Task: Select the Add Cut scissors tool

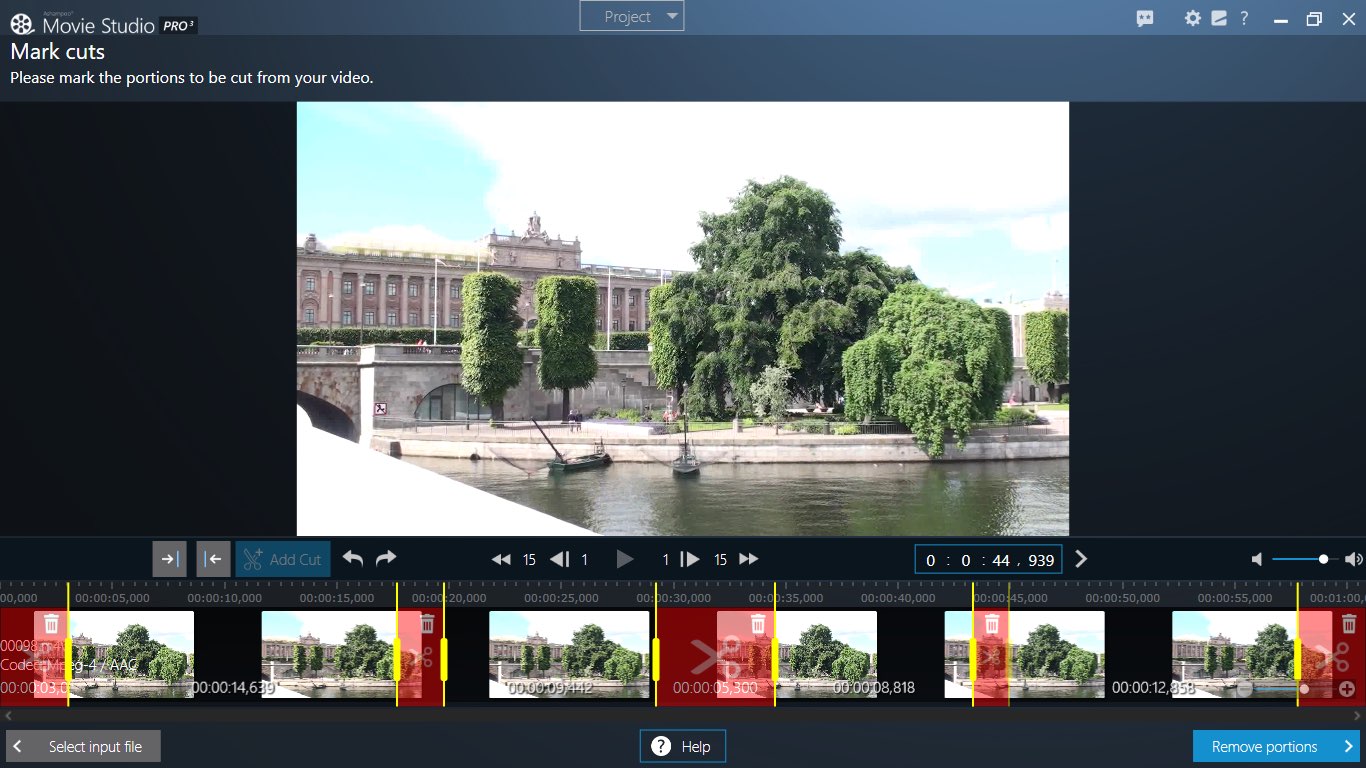Action: 282,559
